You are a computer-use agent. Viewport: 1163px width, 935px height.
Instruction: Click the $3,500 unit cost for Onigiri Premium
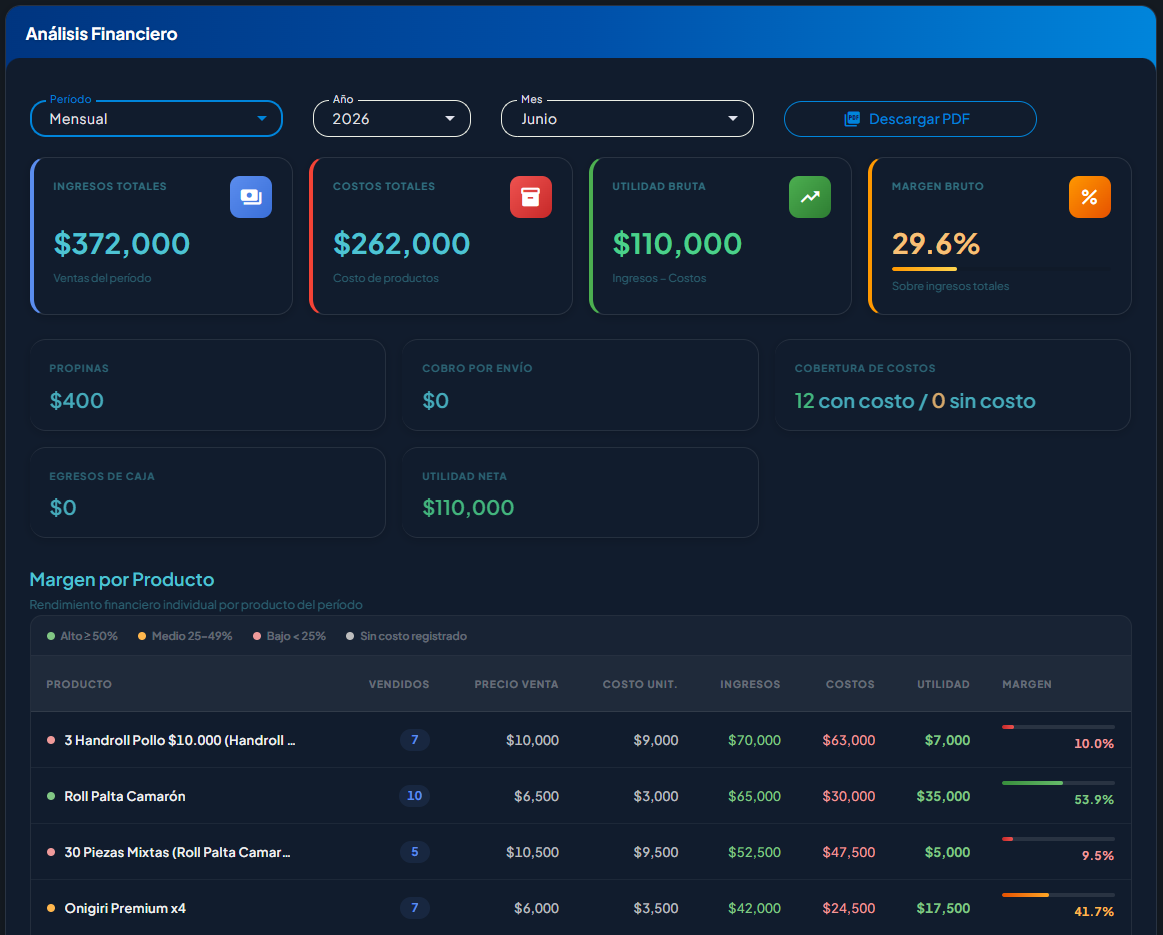656,908
